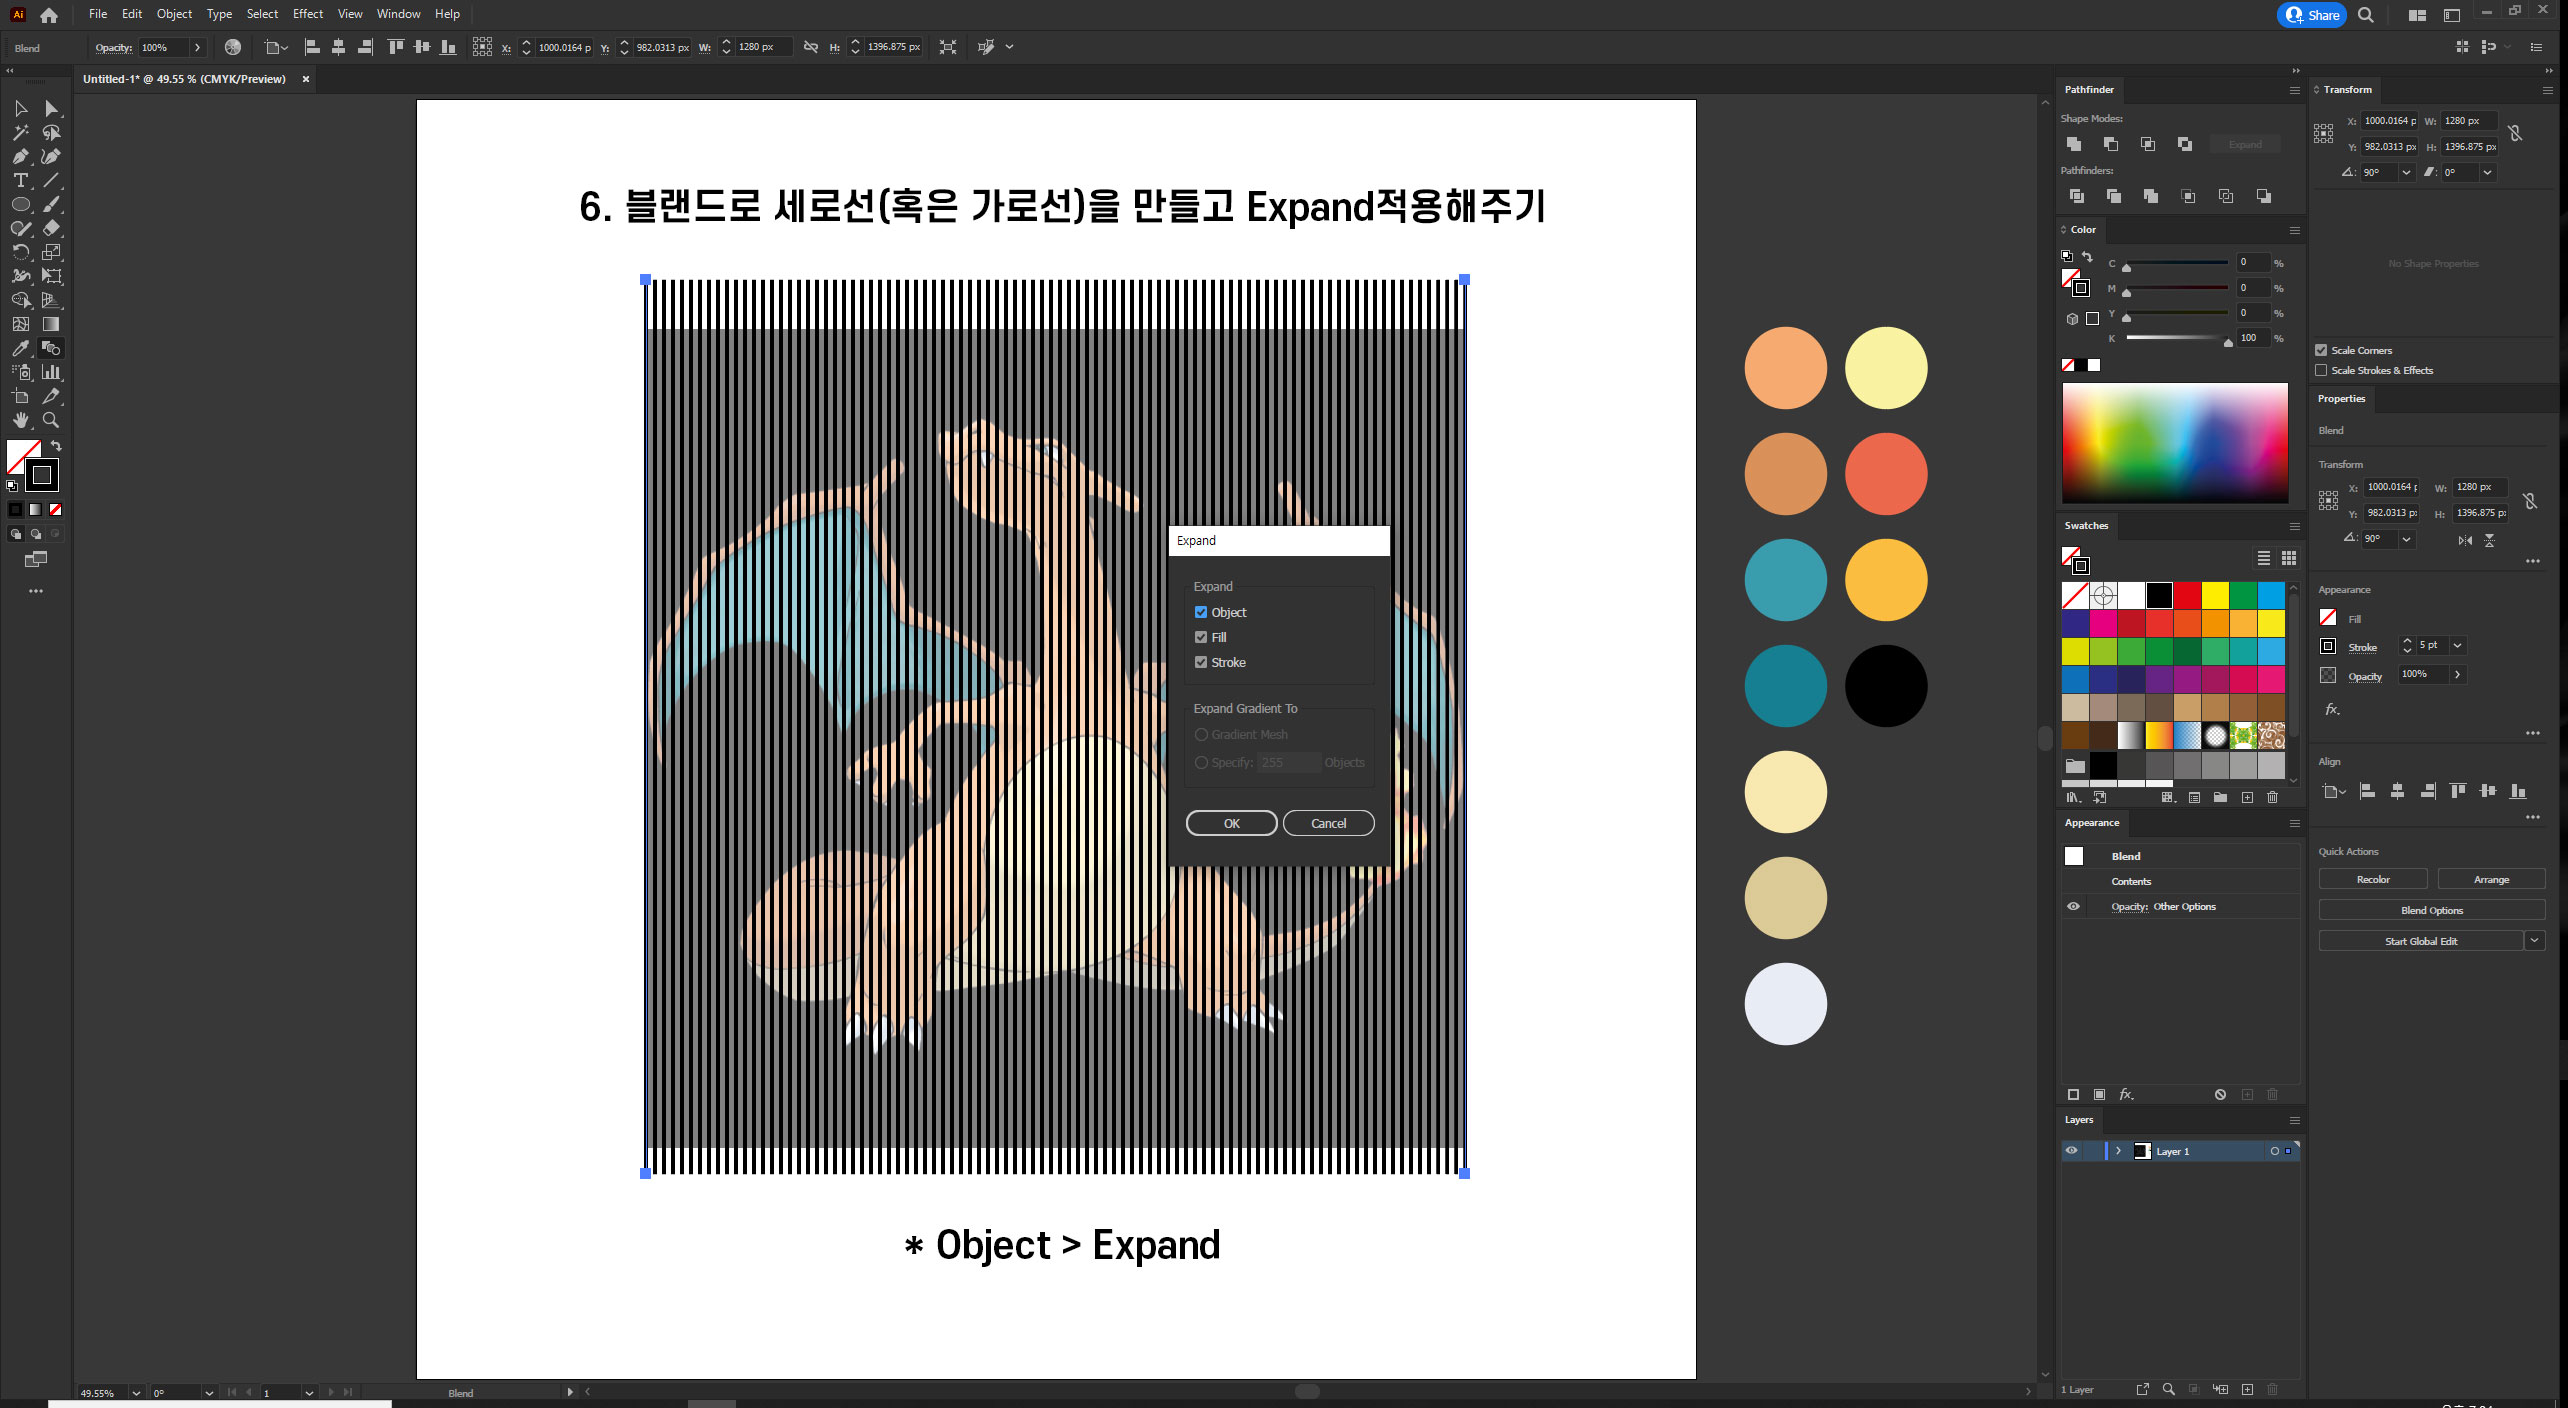Select the Curvature tool
This screenshot has height=1408, width=2568.
pos(51,156)
